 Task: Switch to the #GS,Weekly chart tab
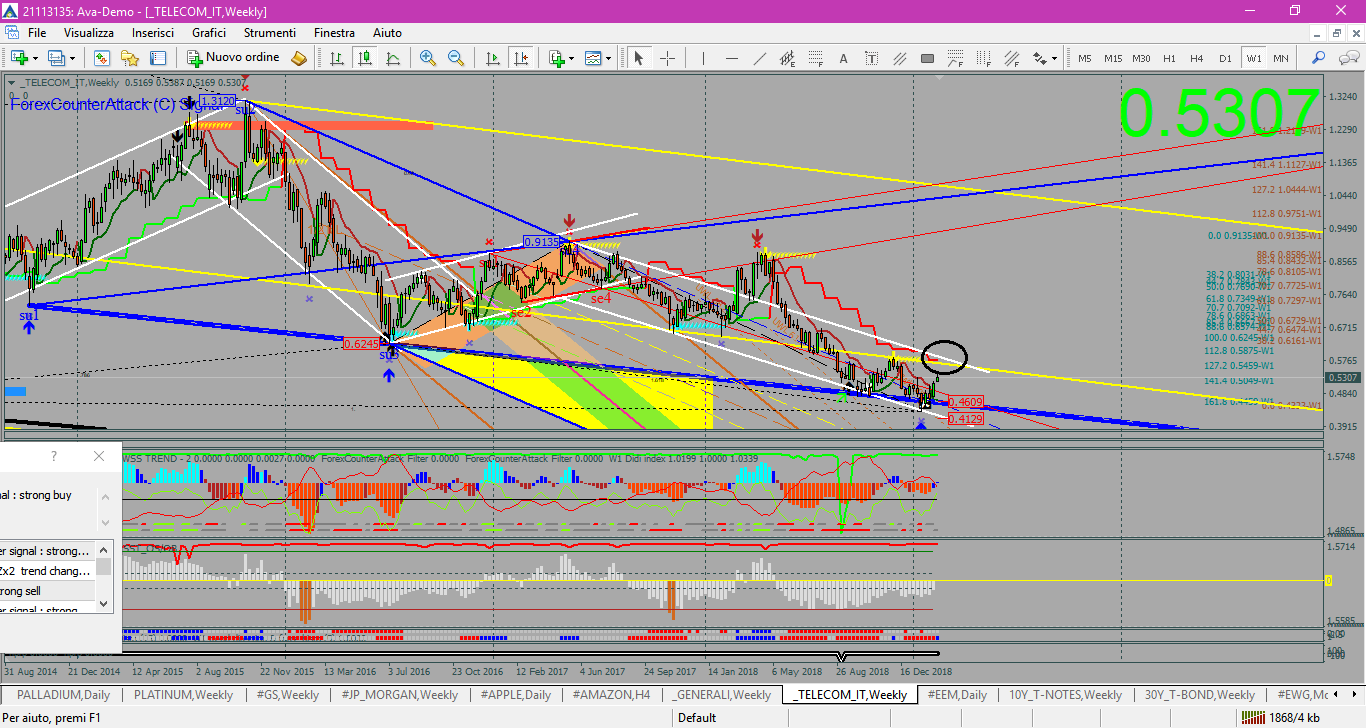(288, 694)
